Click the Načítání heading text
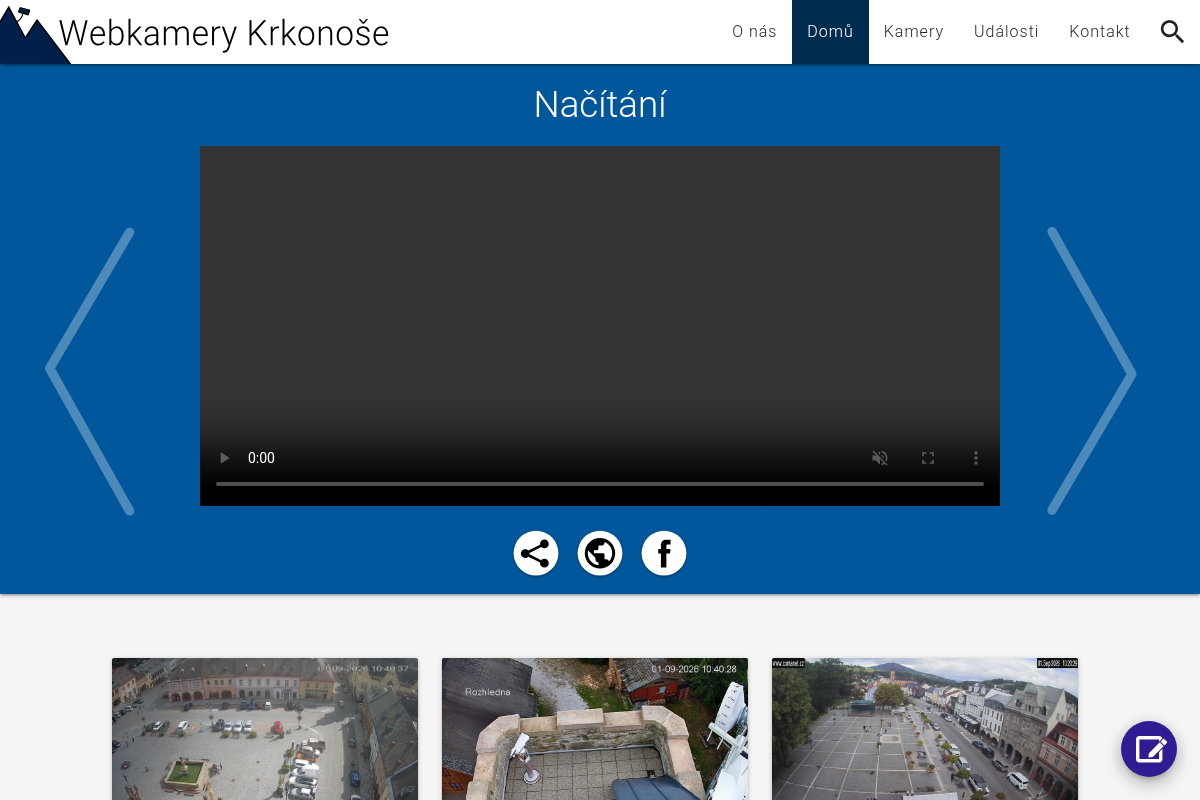 pyautogui.click(x=600, y=105)
